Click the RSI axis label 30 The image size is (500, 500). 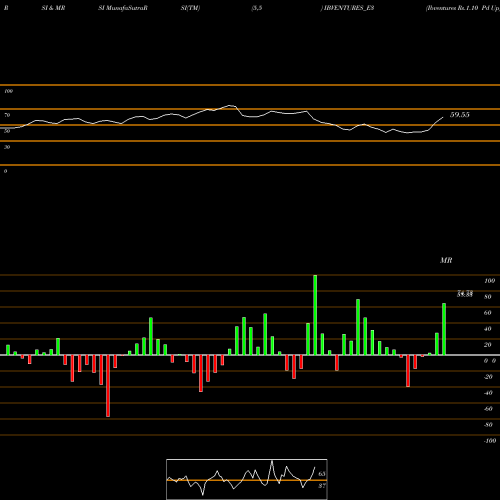tap(7, 147)
